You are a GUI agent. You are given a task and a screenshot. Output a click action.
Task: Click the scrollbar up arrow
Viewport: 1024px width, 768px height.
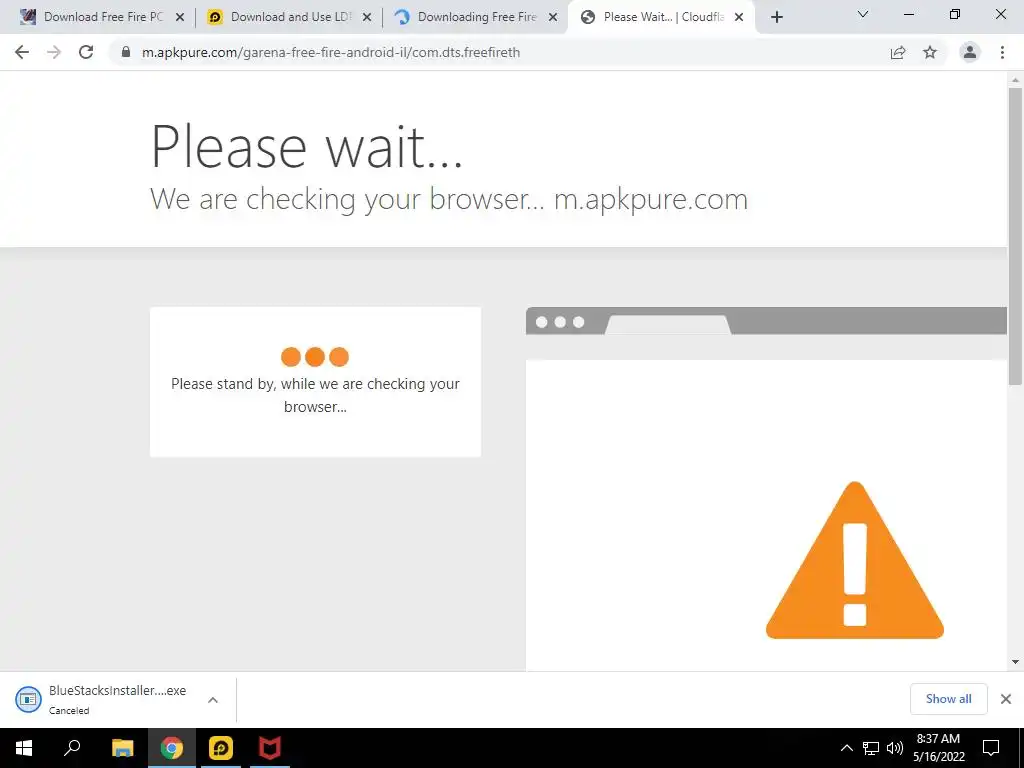click(x=1015, y=80)
